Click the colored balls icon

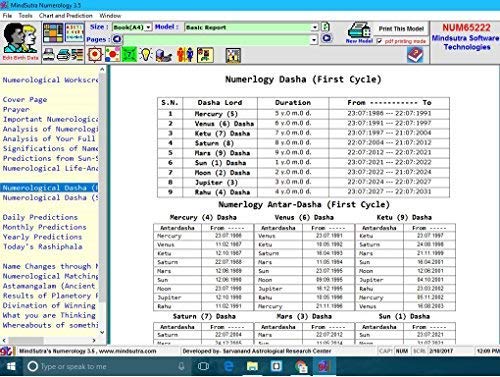click(112, 55)
